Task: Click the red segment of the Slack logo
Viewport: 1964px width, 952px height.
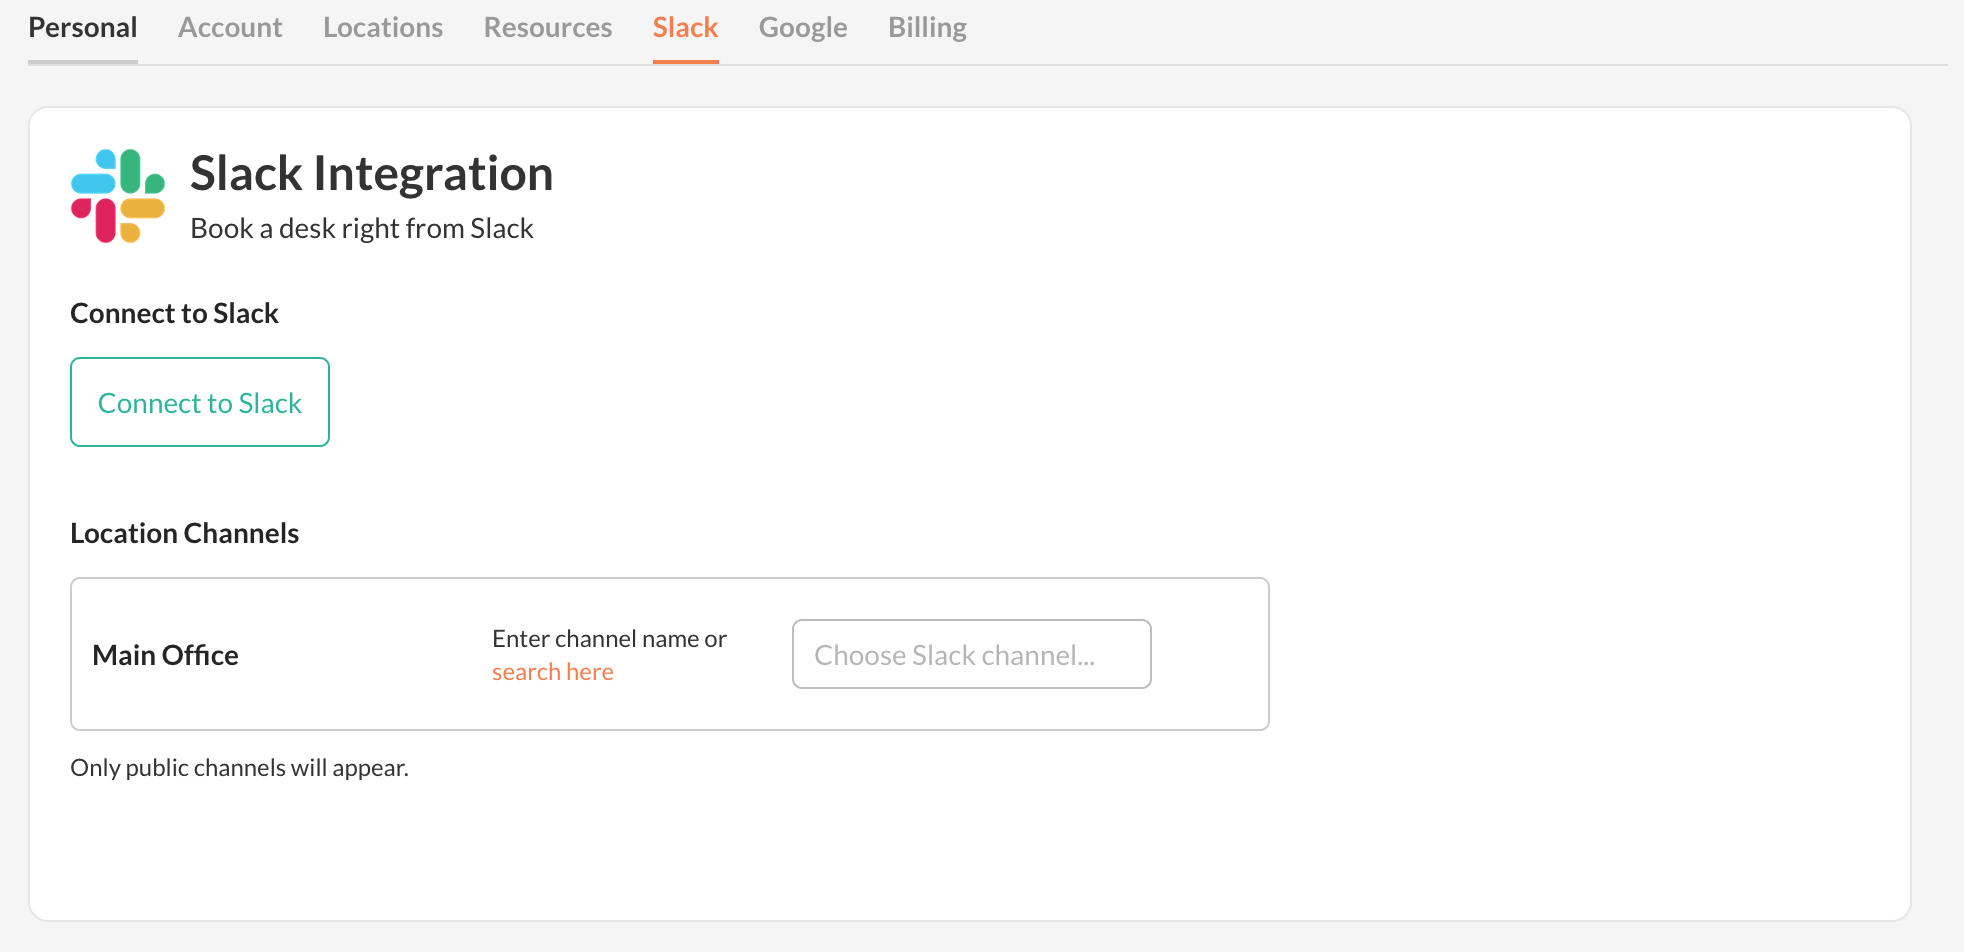Action: [105, 220]
